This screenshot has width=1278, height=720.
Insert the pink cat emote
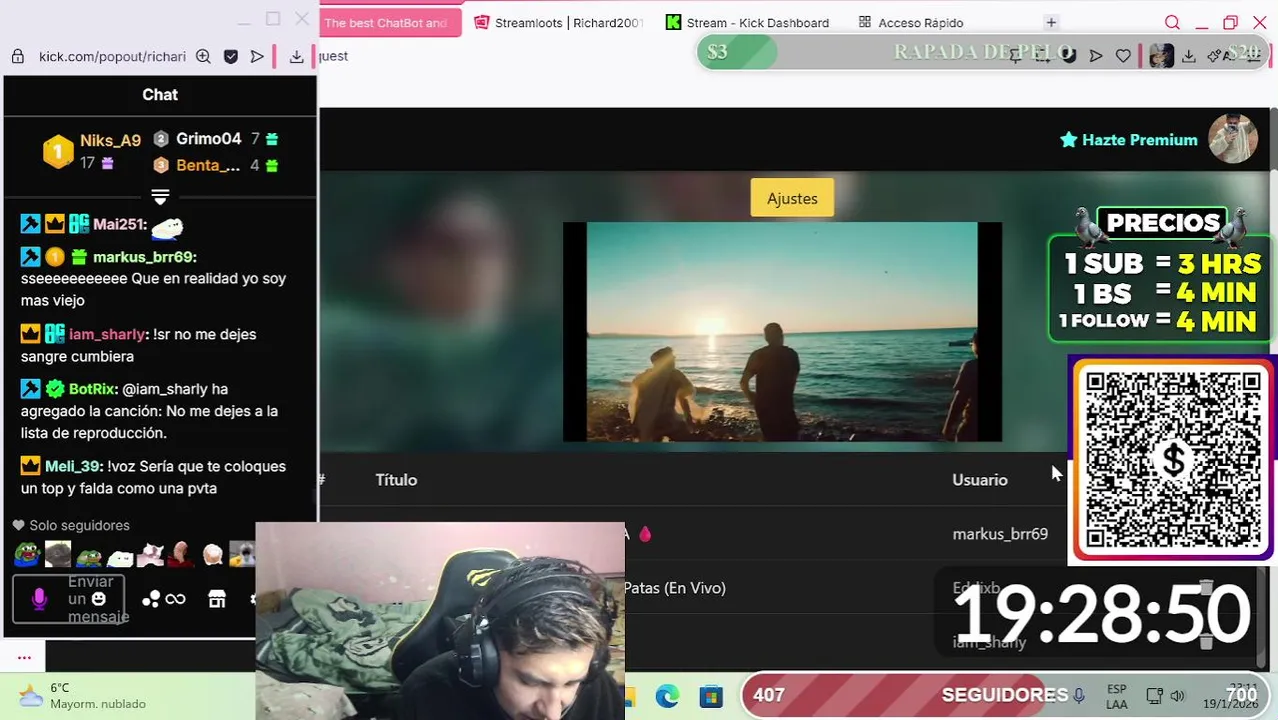151,554
